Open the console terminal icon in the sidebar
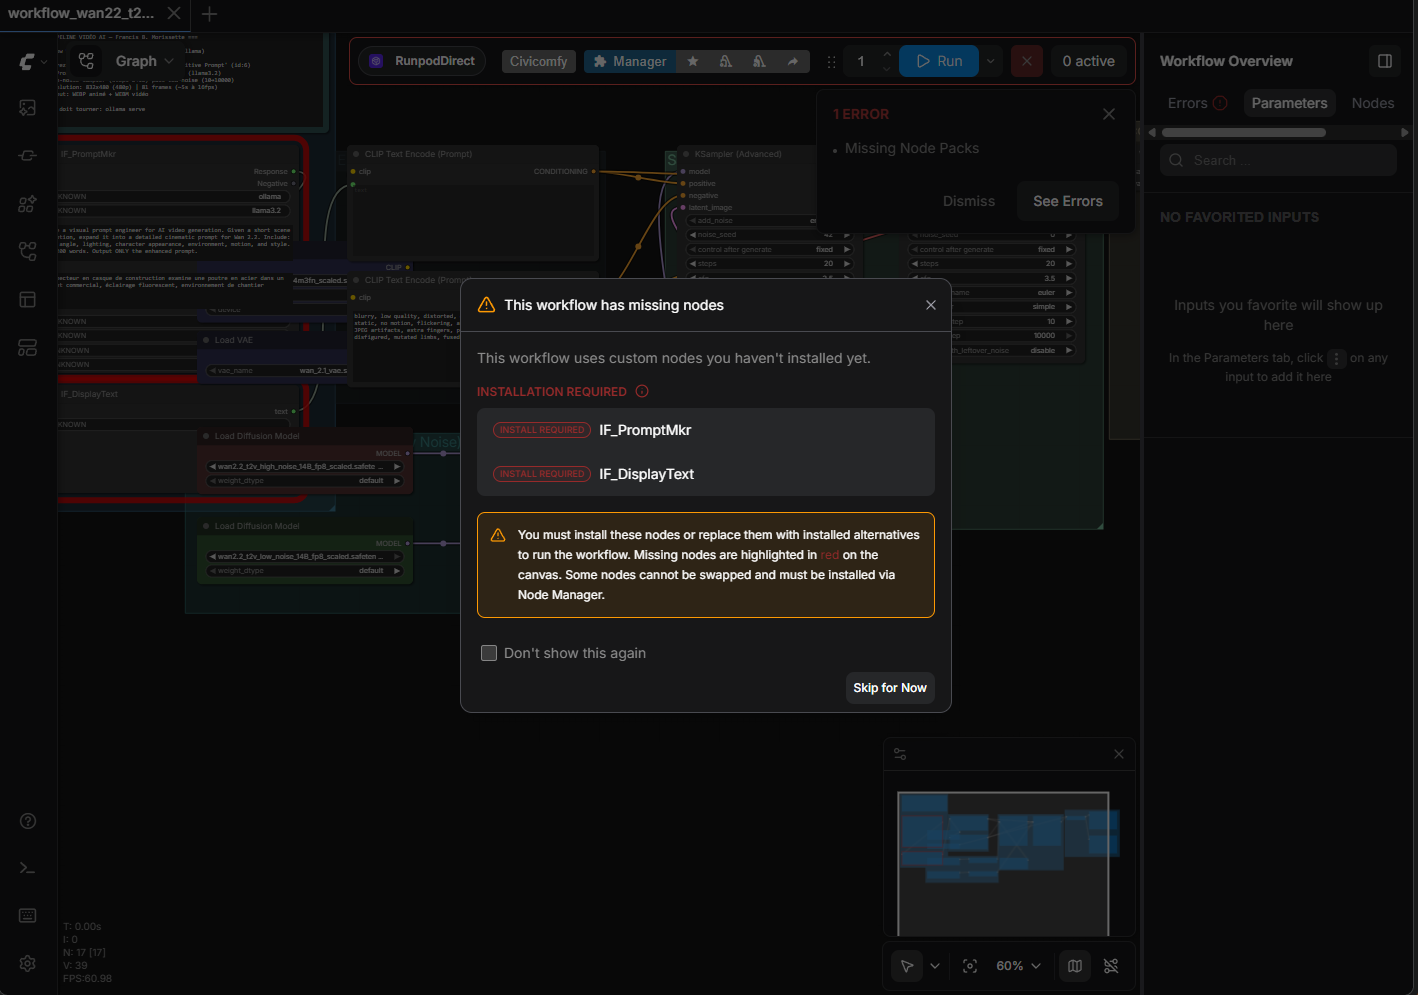 point(28,868)
